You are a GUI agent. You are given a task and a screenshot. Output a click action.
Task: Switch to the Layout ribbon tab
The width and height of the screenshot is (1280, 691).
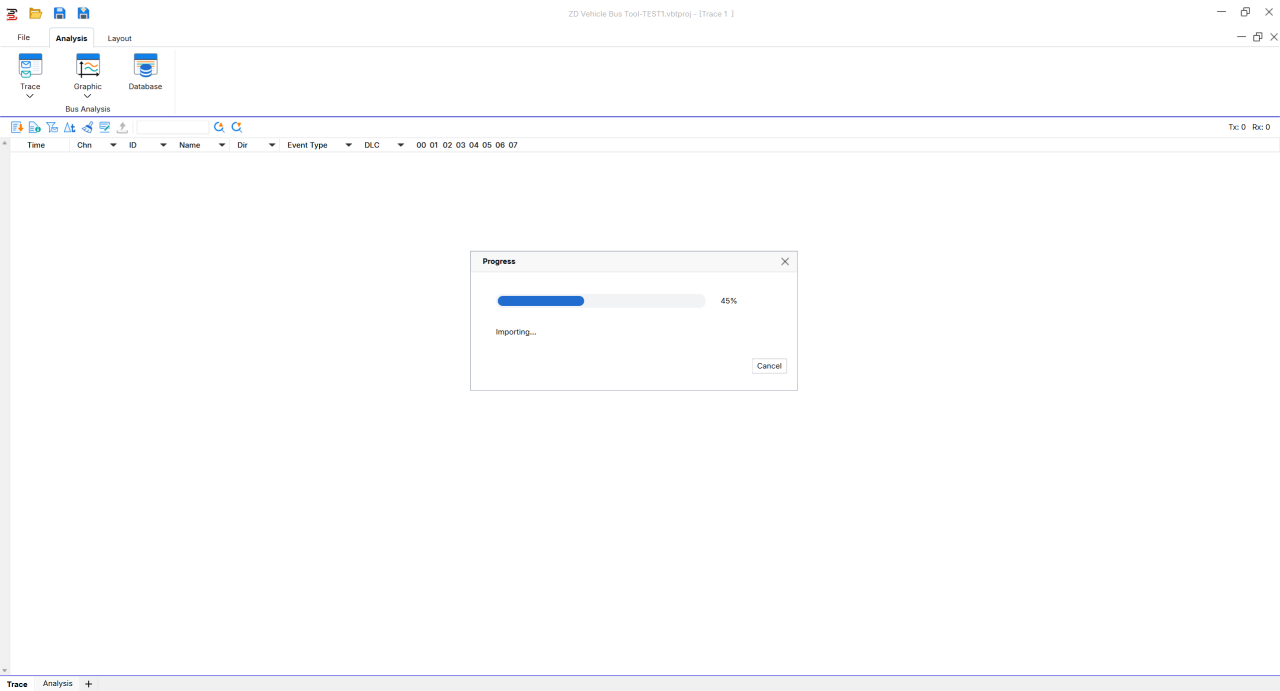tap(120, 38)
